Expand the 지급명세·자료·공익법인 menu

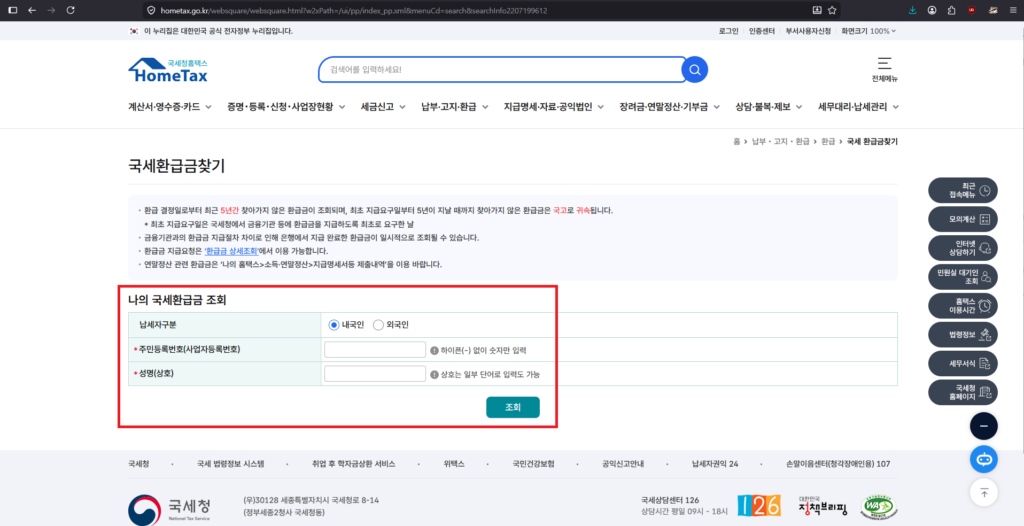click(554, 107)
